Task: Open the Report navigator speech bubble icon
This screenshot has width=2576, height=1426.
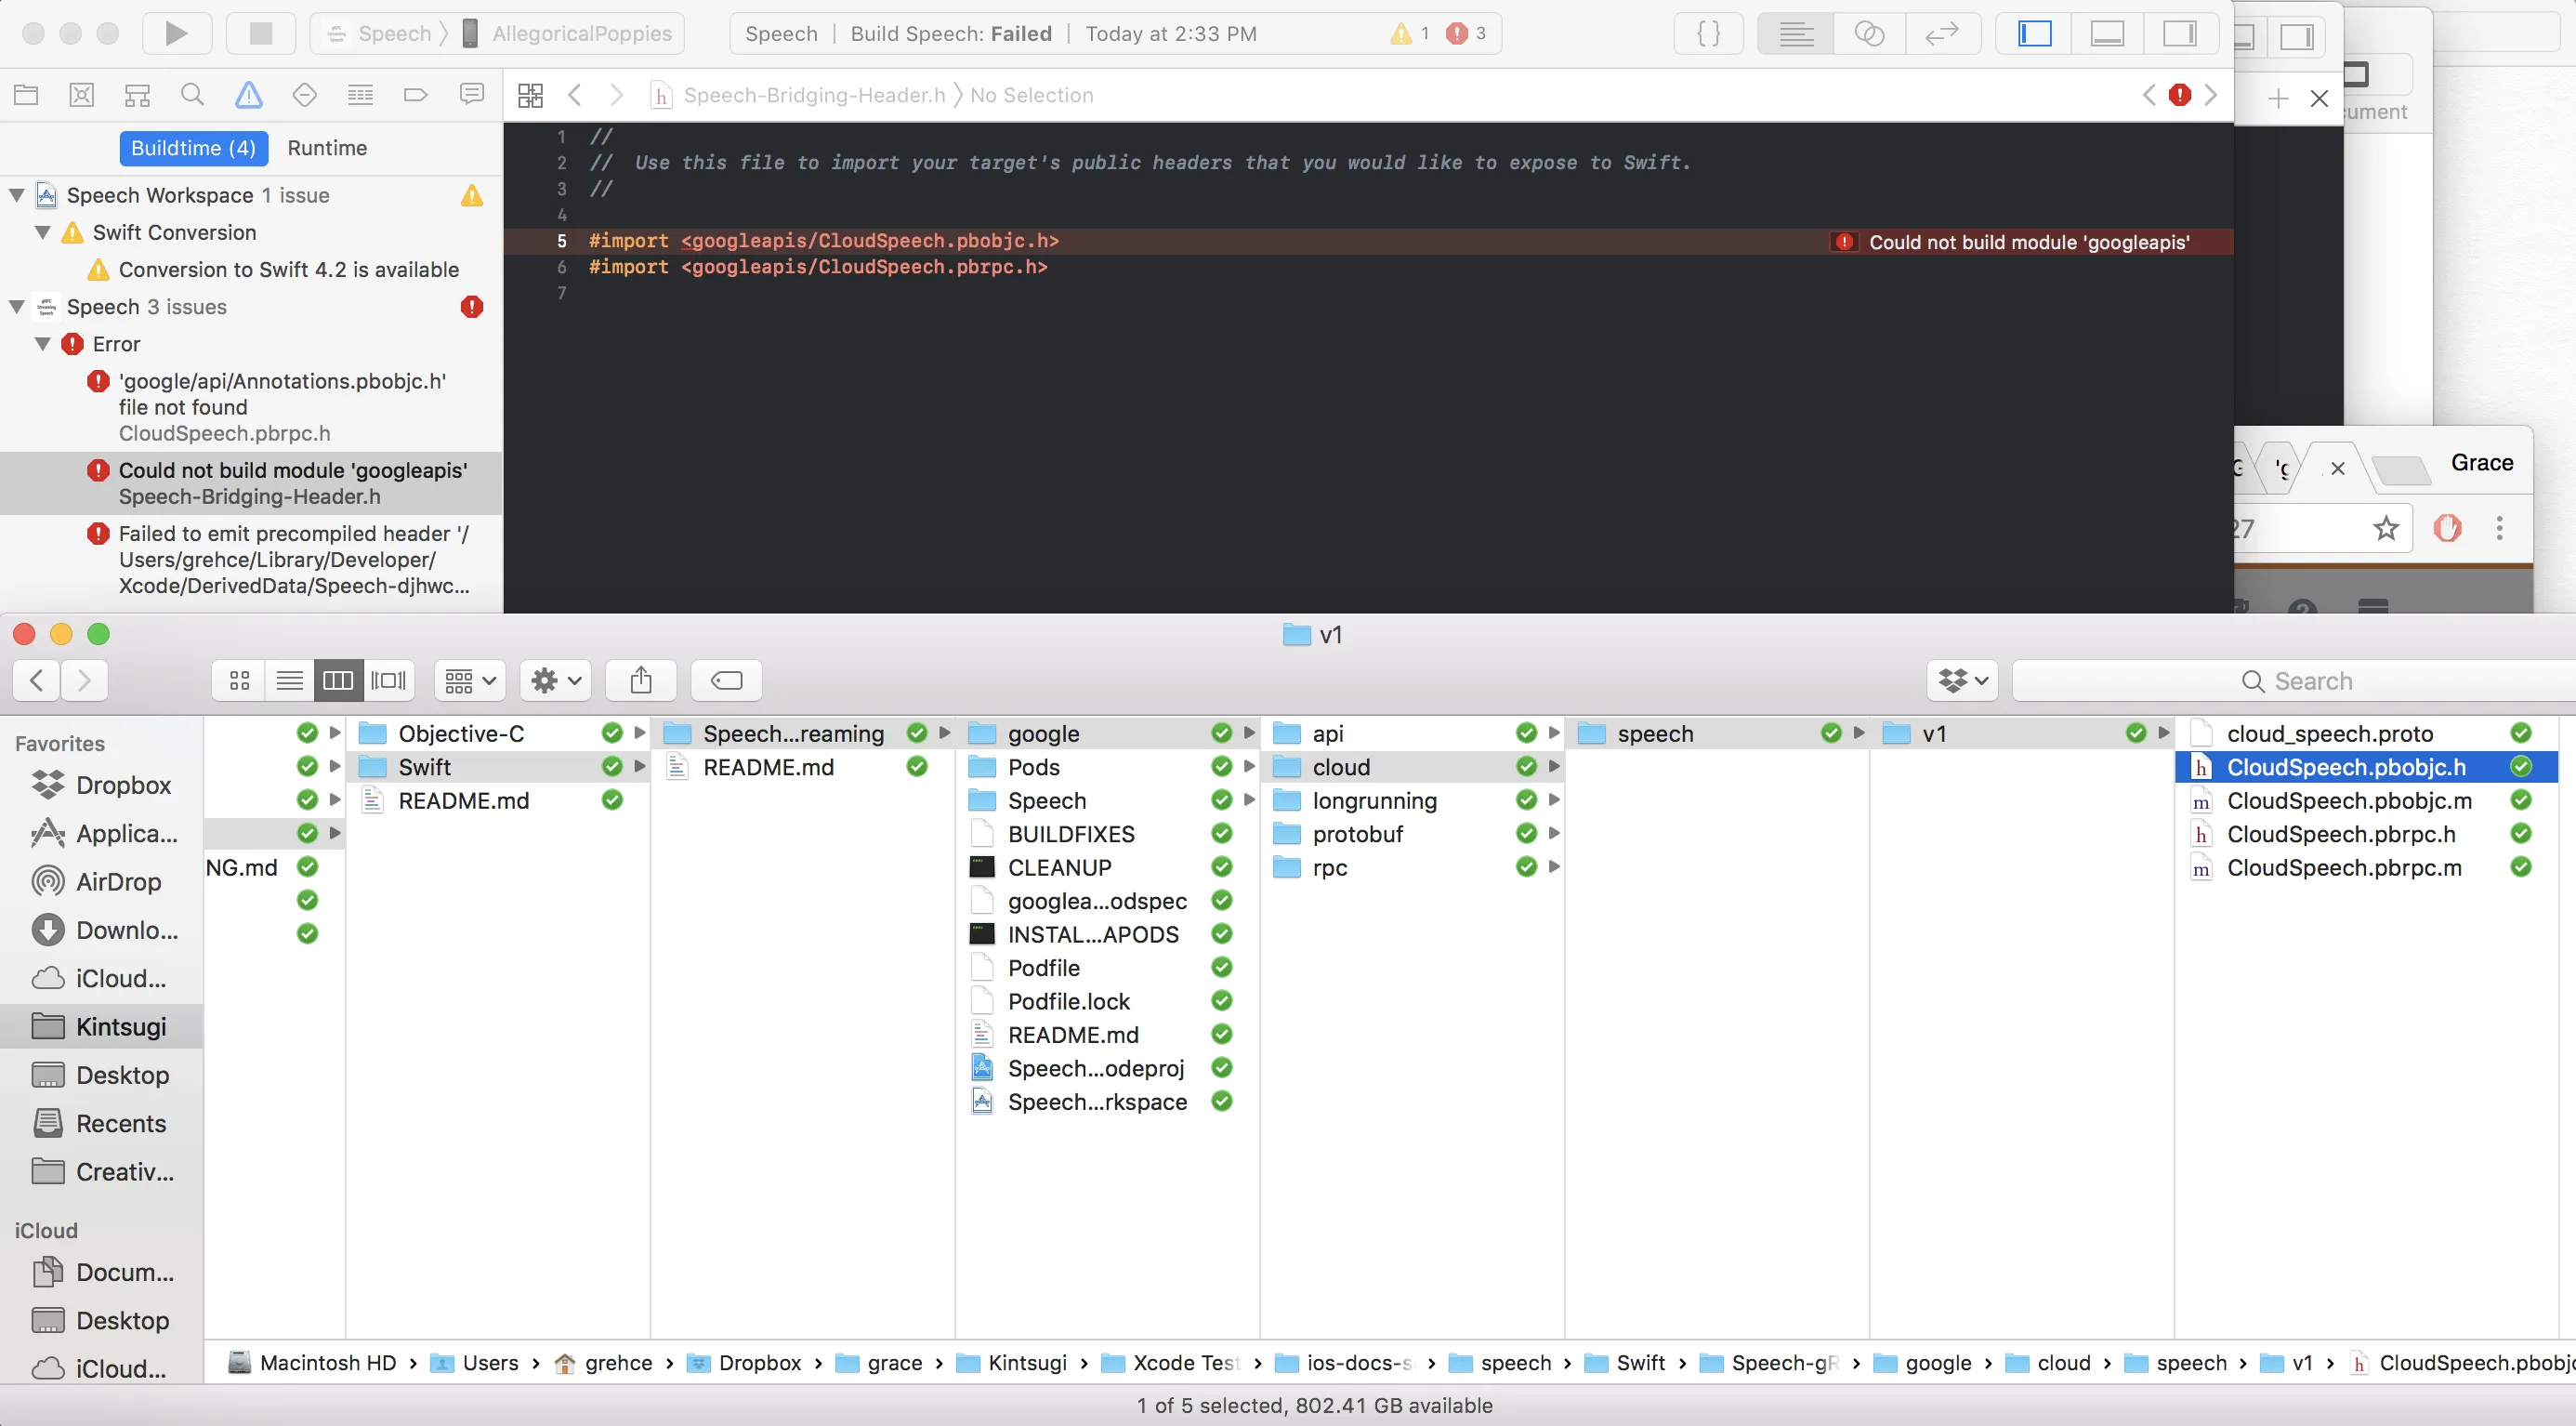Action: tap(471, 95)
